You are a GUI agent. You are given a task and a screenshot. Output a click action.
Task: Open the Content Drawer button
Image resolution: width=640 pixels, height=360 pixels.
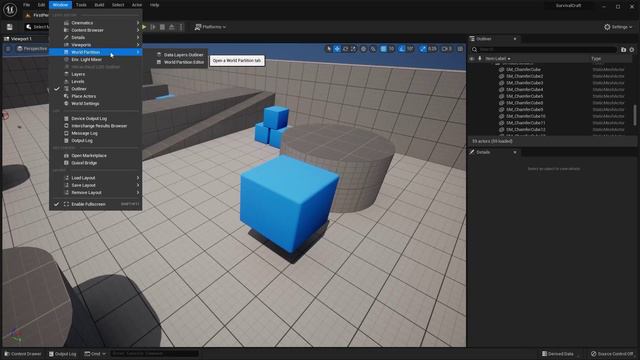tap(23, 354)
